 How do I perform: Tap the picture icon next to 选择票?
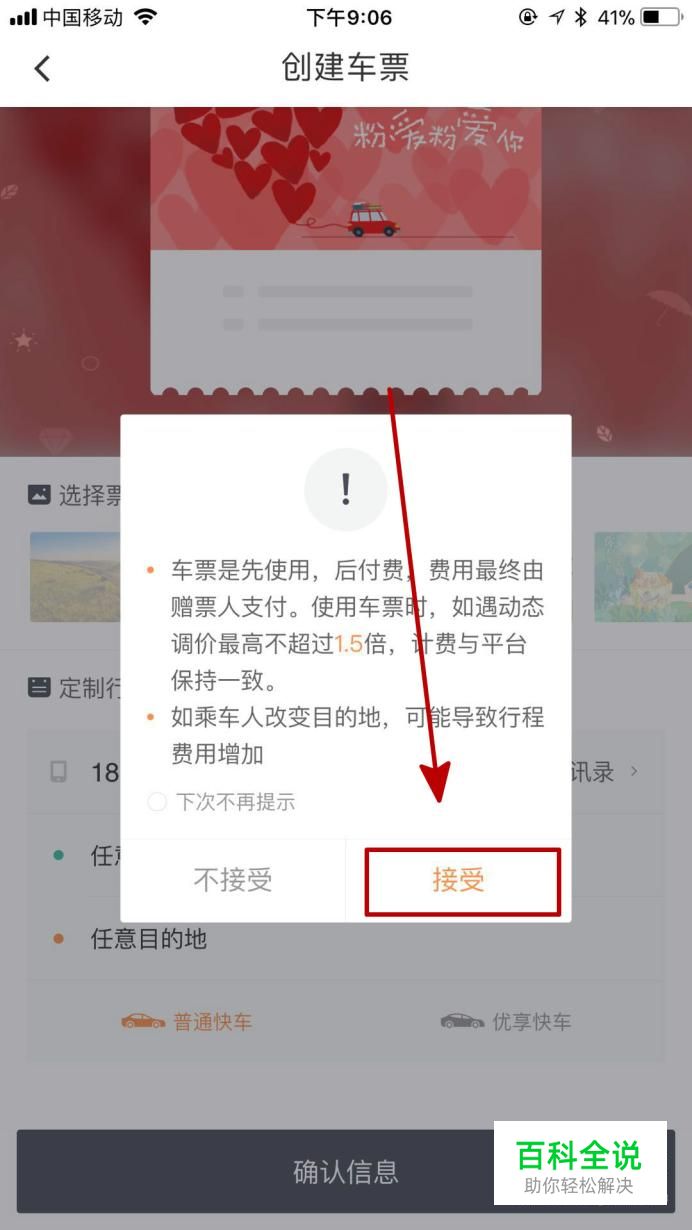pos(39,494)
